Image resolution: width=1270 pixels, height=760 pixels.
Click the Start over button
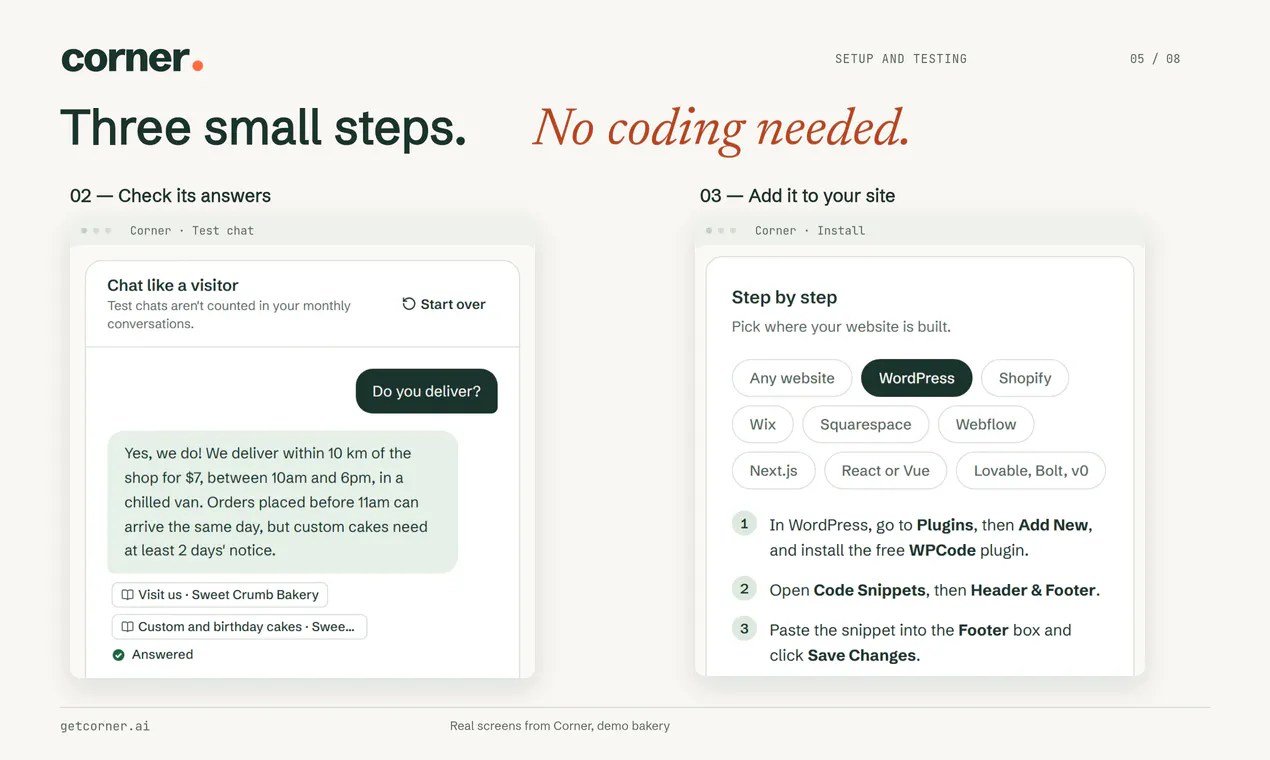point(444,304)
